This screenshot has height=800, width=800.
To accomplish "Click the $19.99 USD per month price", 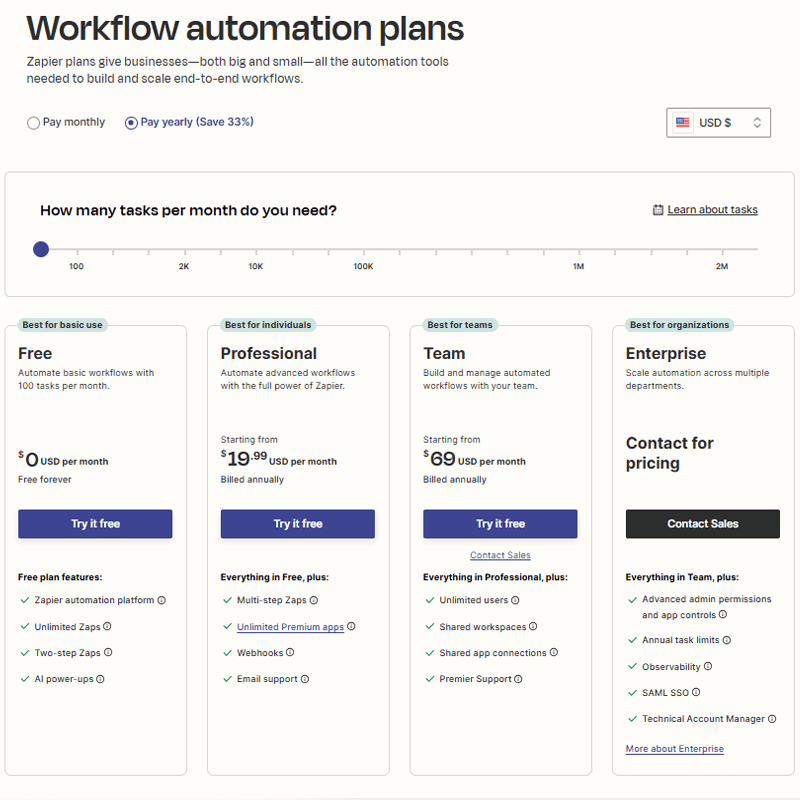I will pyautogui.click(x=279, y=459).
